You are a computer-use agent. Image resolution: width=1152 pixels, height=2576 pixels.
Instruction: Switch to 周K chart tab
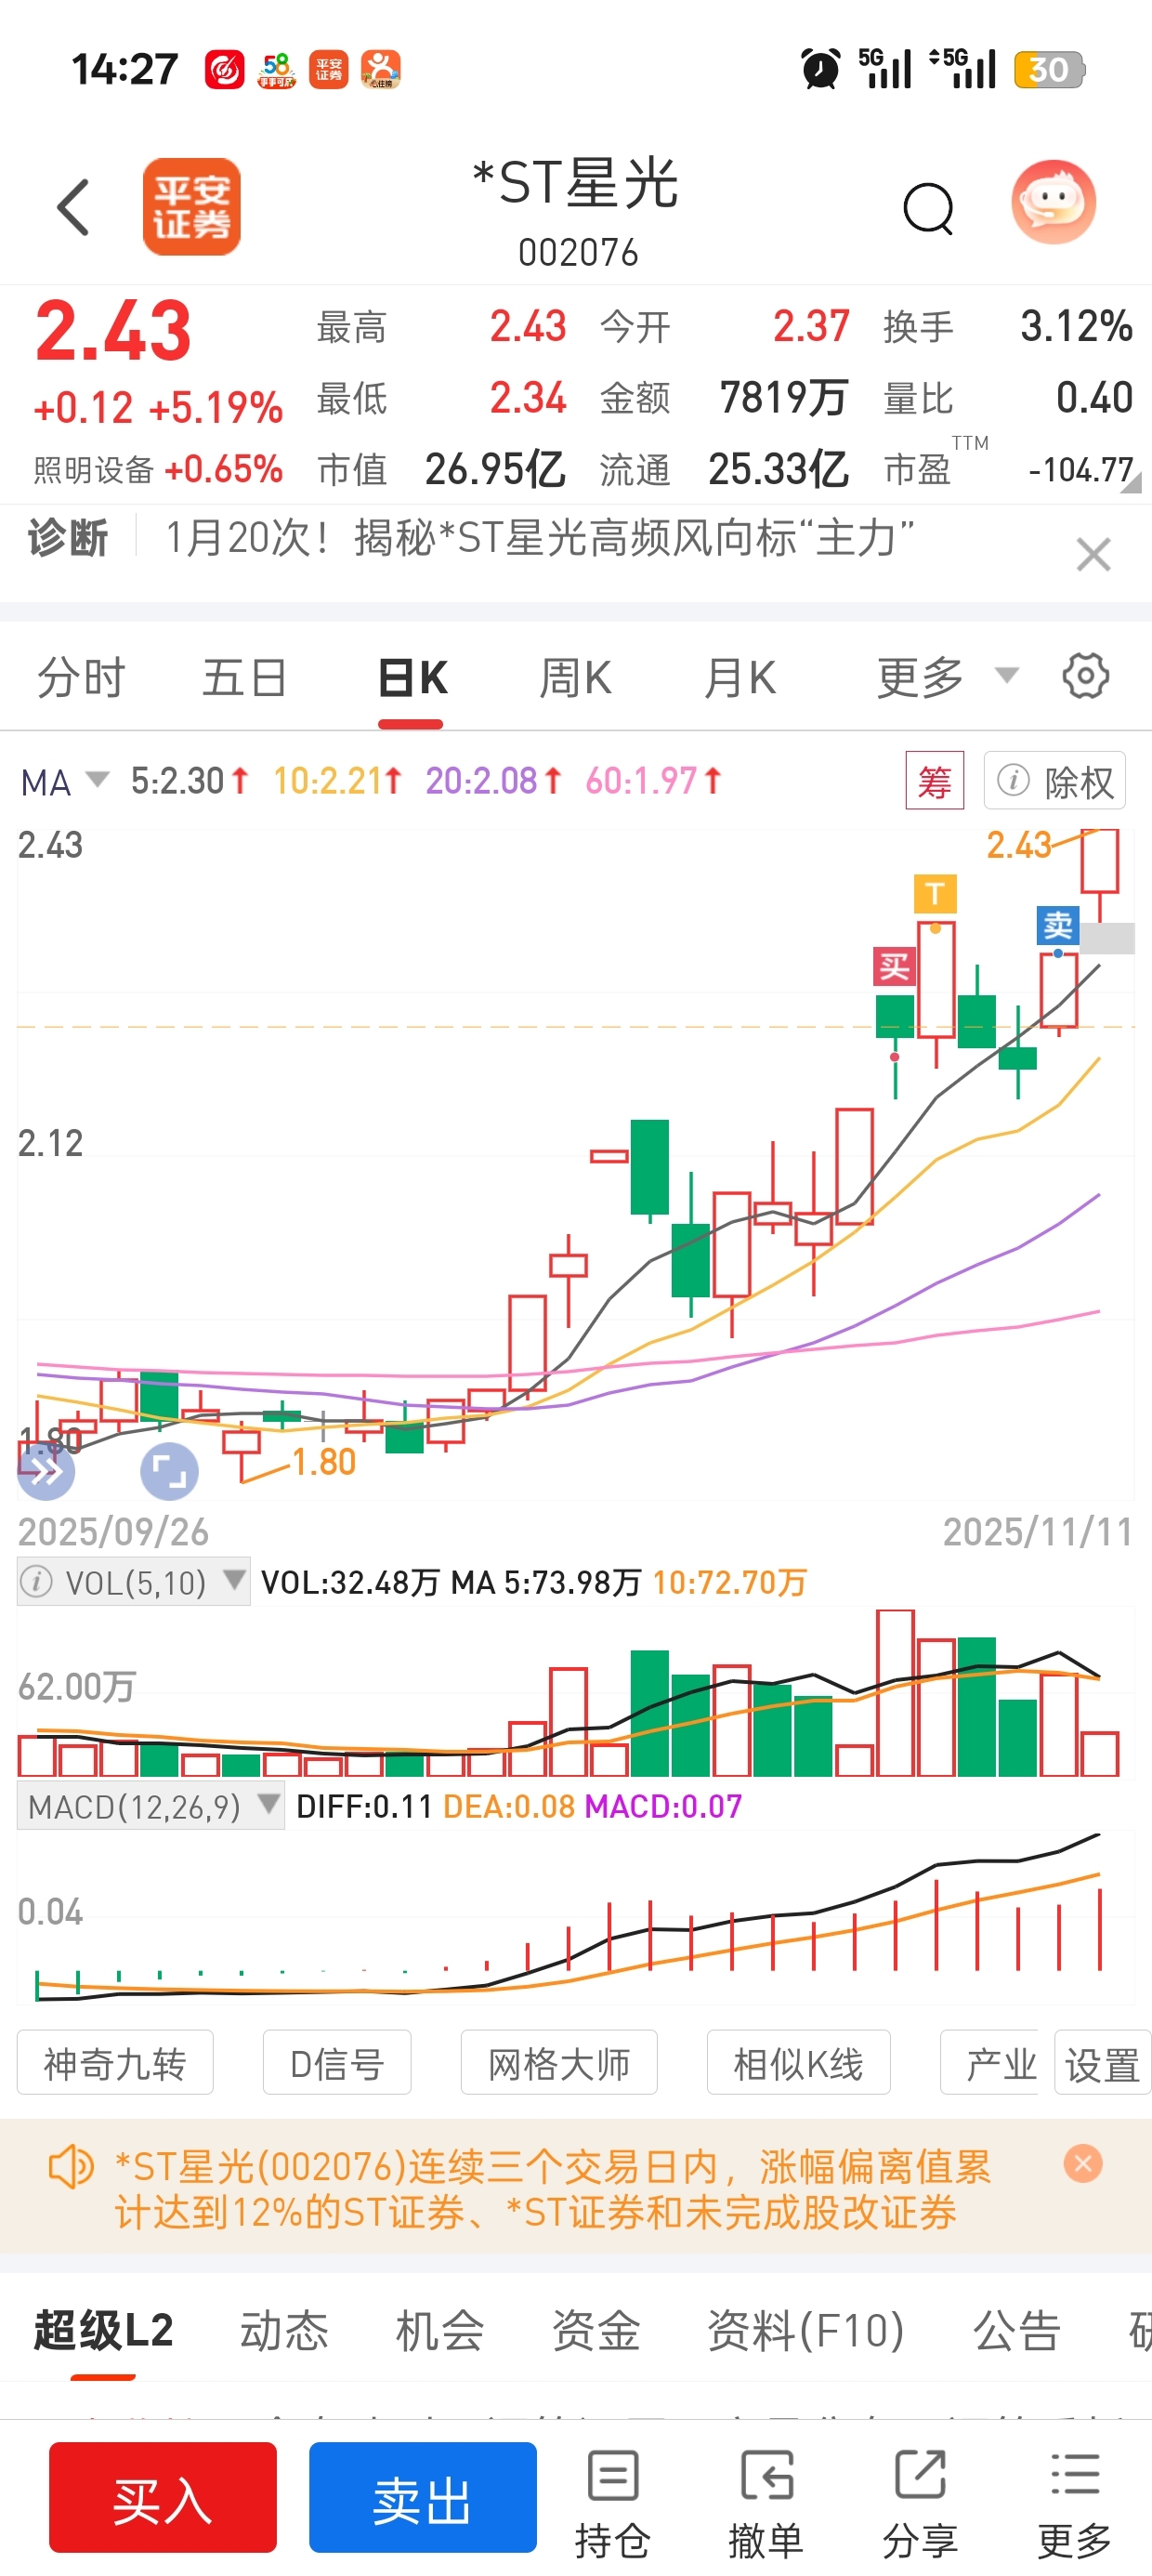coord(575,678)
